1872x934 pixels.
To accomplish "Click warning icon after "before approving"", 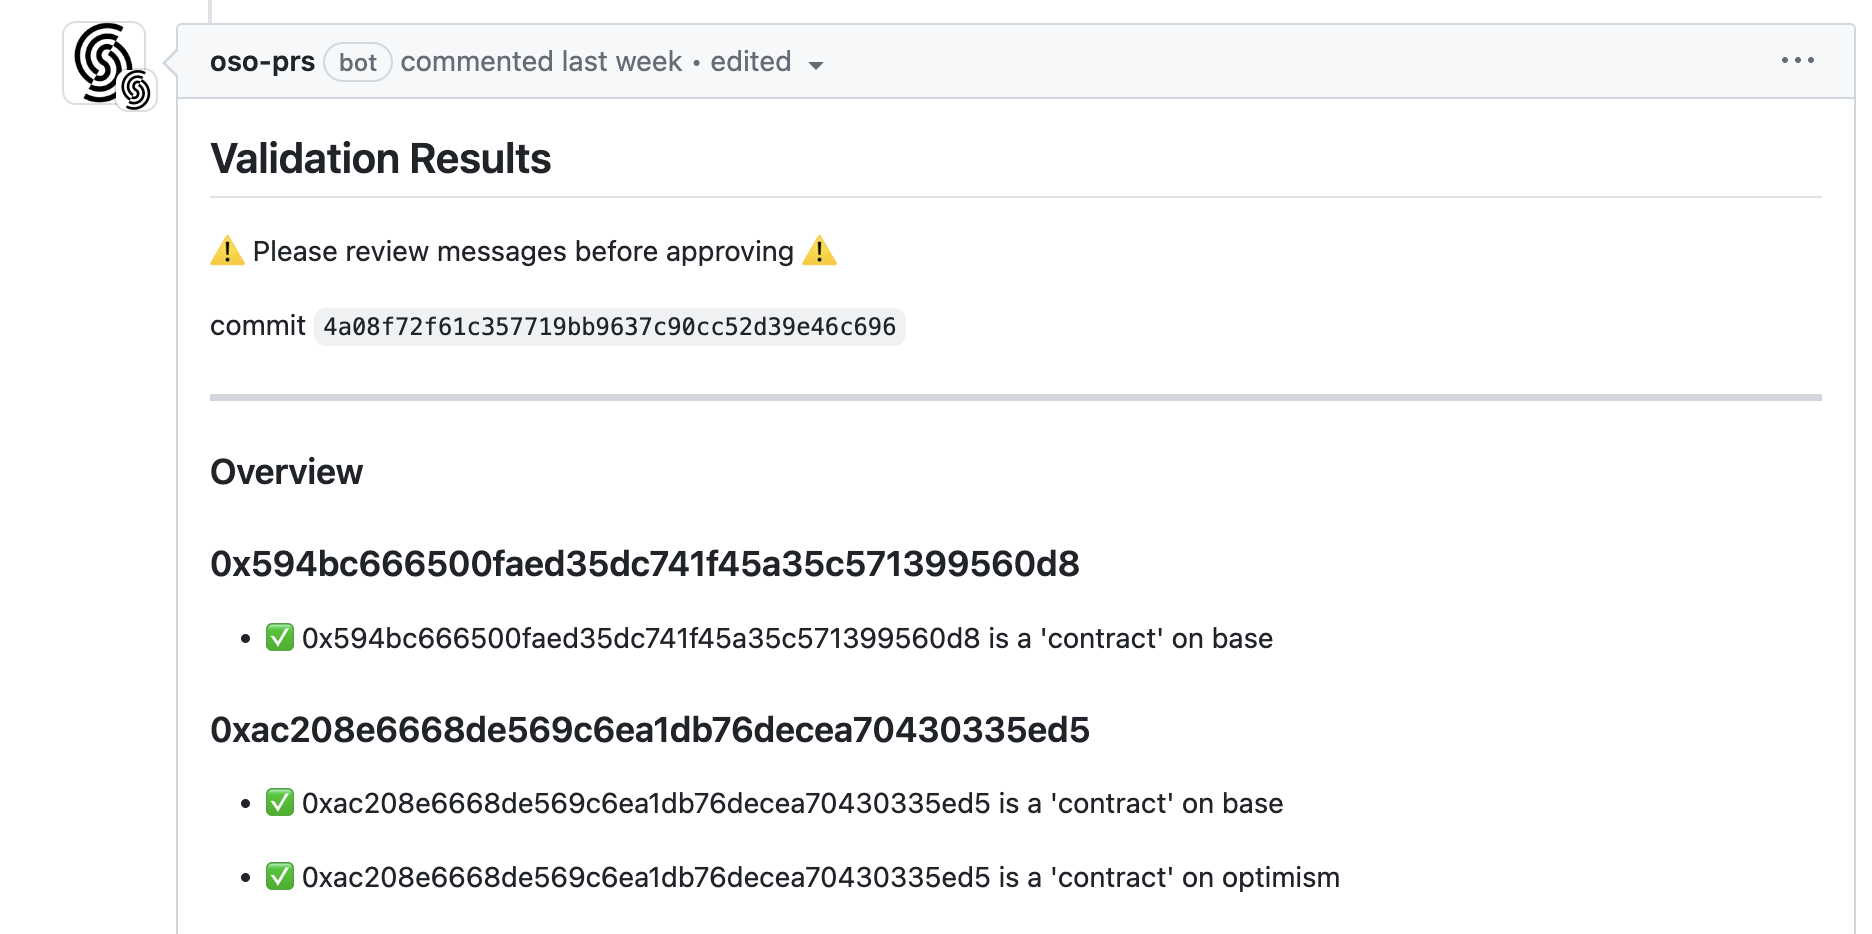I will [x=819, y=251].
